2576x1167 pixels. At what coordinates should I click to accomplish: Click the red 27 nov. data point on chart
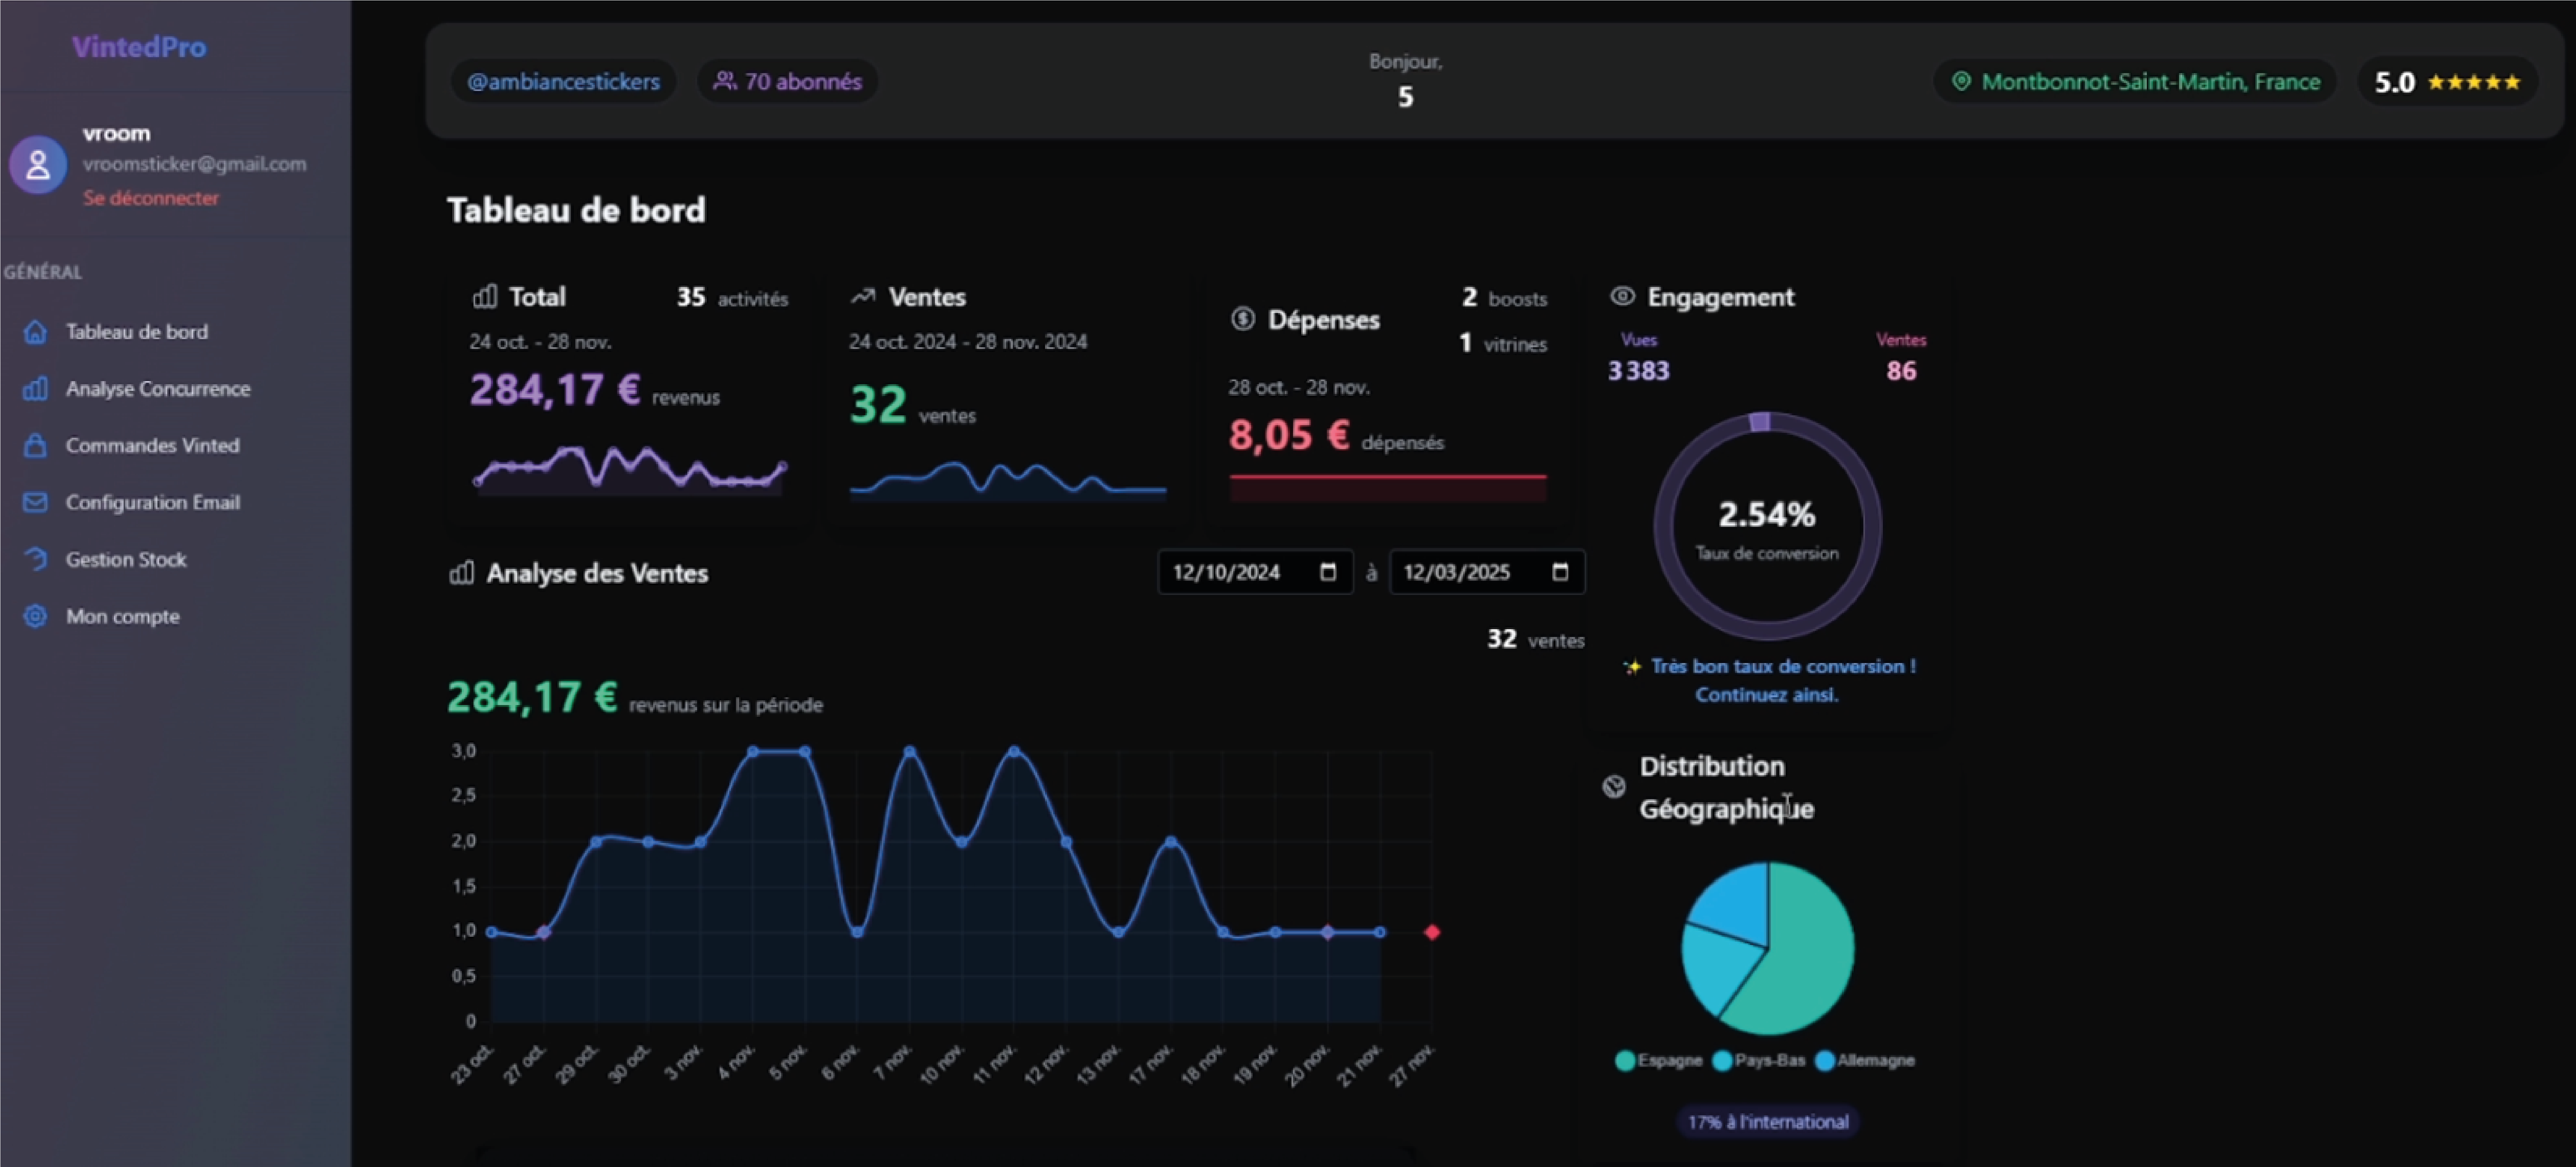click(x=1432, y=932)
